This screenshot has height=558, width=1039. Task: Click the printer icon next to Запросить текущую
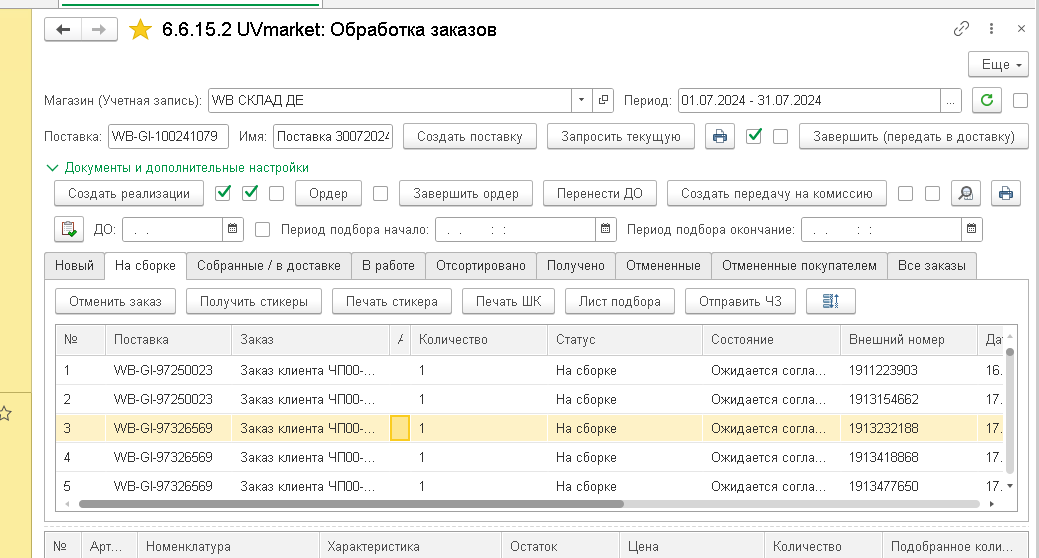pyautogui.click(x=720, y=137)
